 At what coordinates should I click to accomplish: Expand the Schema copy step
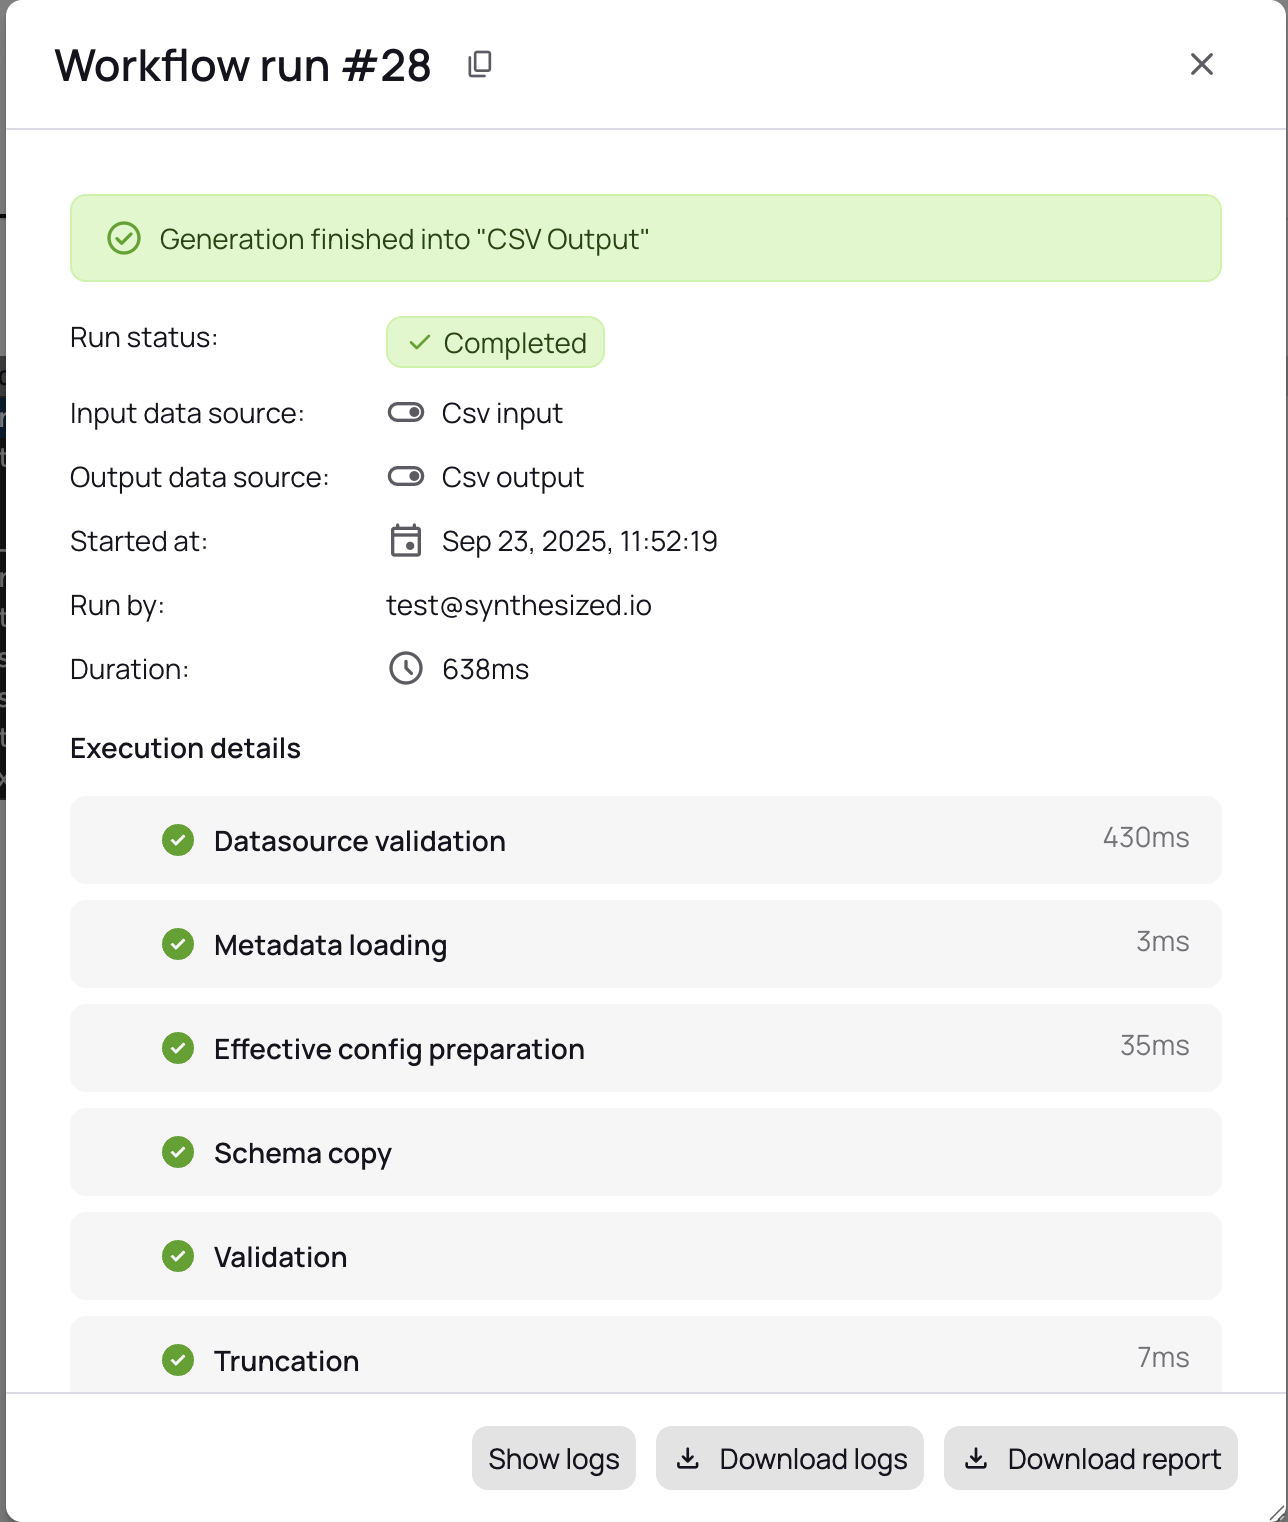pyautogui.click(x=645, y=1153)
